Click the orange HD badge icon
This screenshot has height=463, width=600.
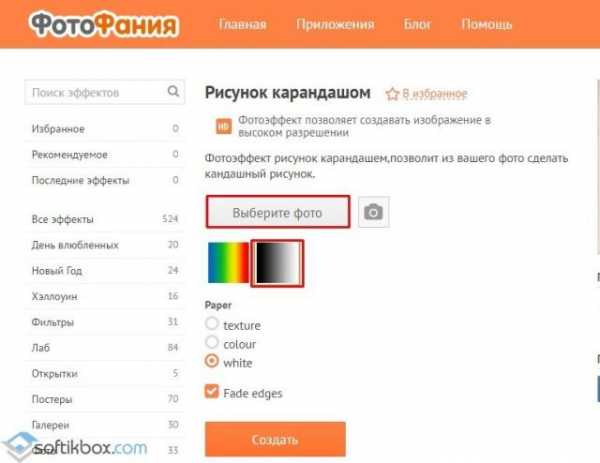coord(223,126)
